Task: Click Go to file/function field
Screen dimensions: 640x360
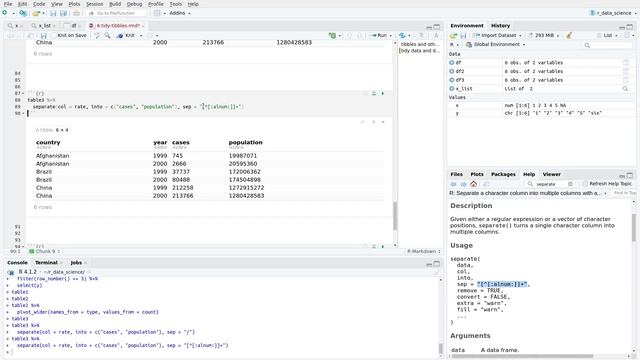Action: [x=116, y=13]
